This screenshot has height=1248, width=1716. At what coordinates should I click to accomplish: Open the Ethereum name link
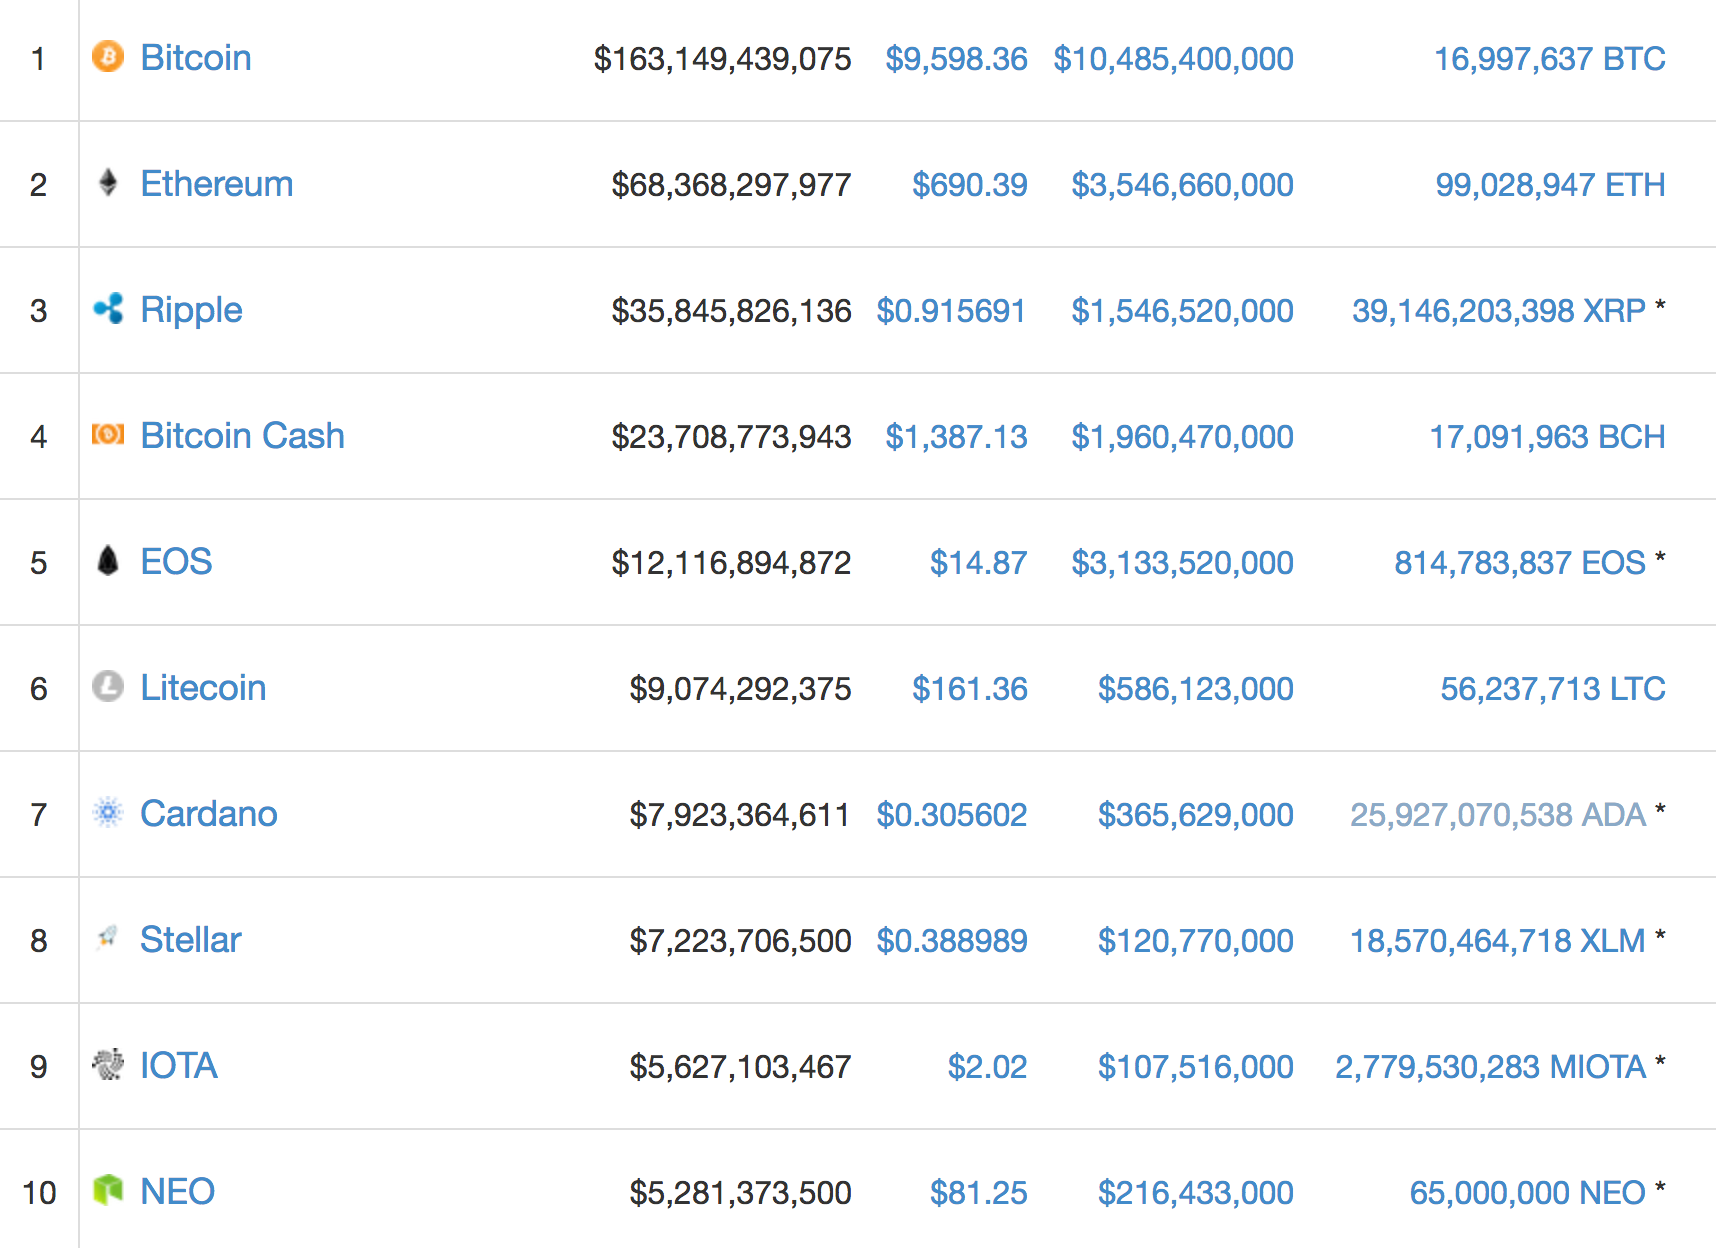(217, 184)
